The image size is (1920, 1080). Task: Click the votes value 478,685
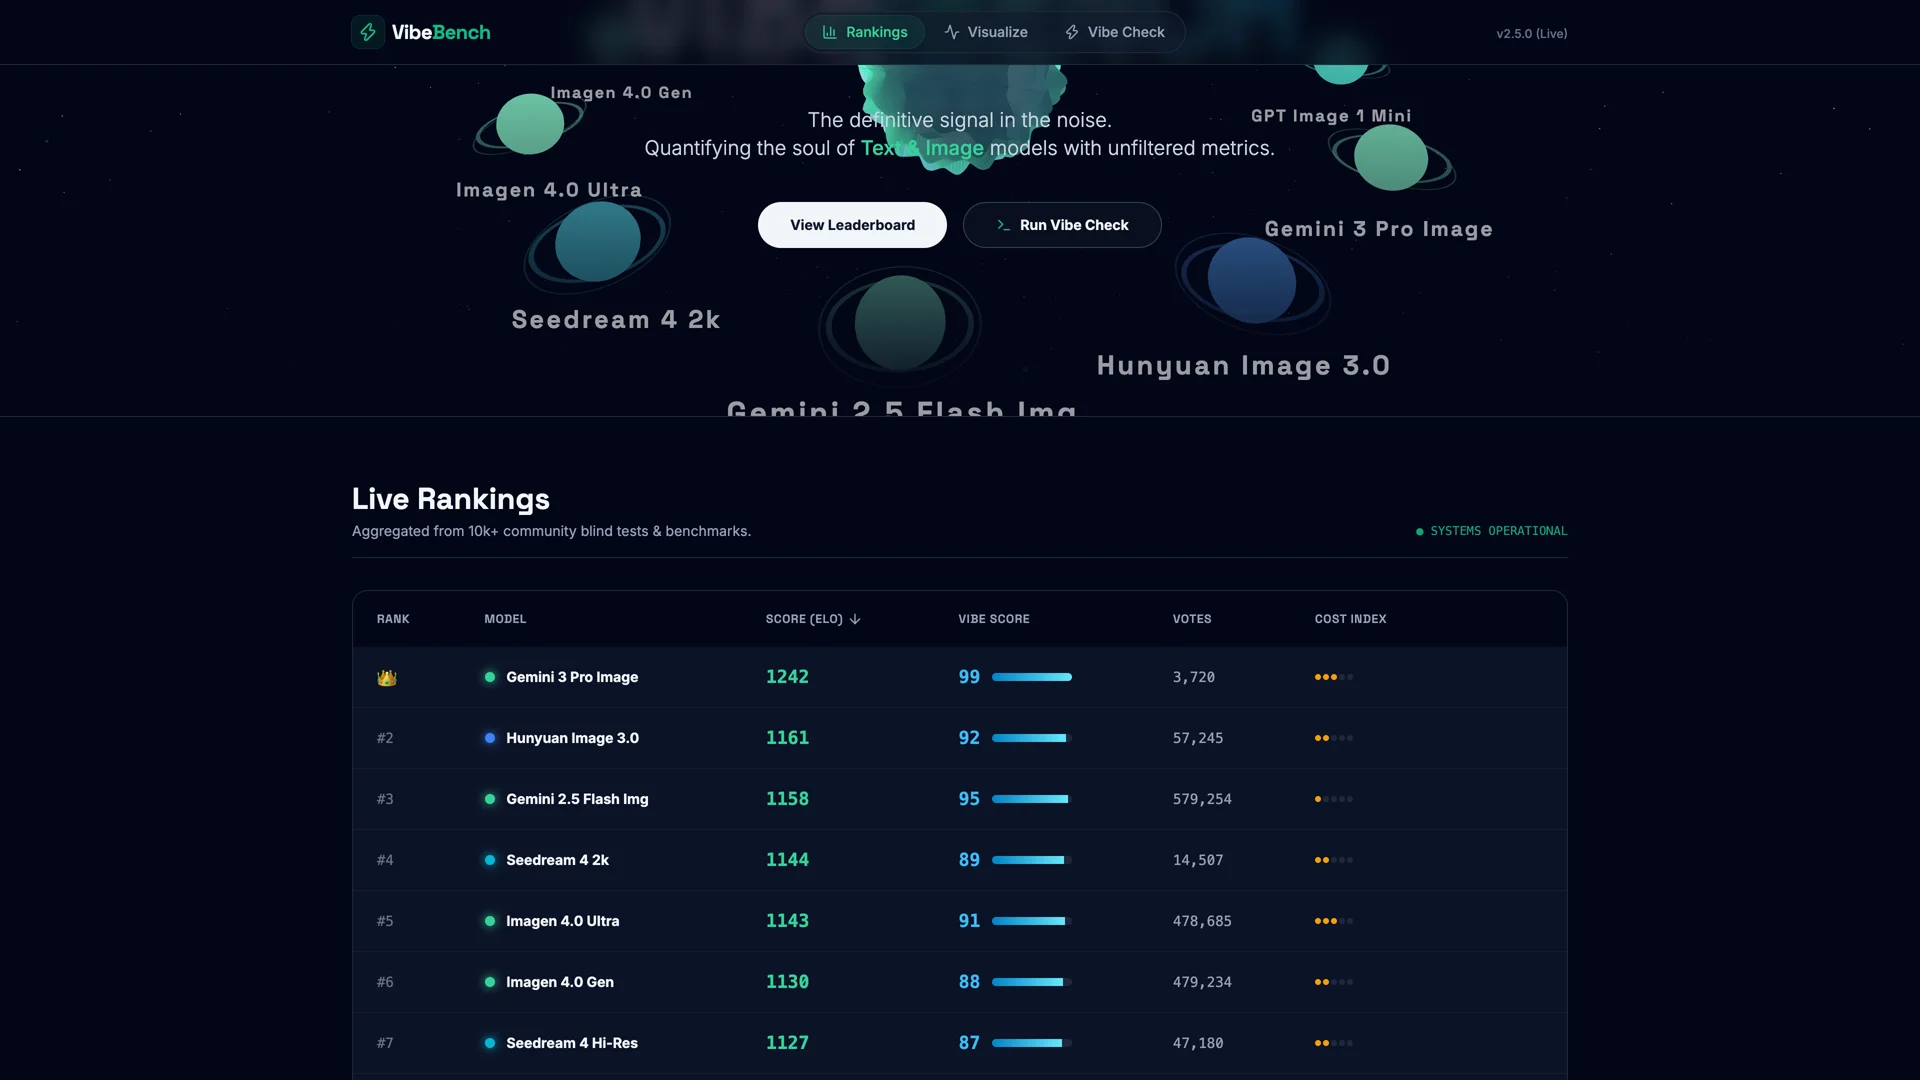[1202, 921]
